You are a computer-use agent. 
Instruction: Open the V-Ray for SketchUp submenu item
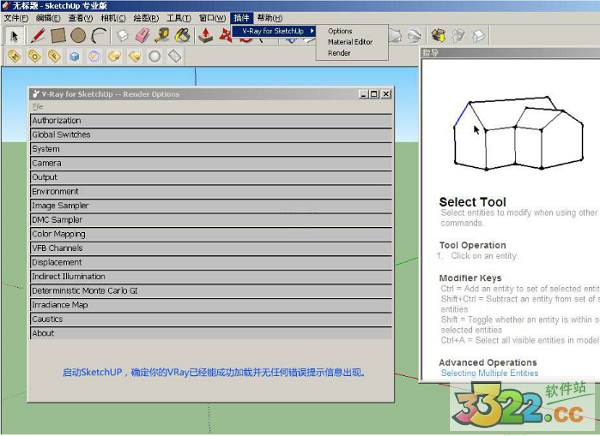tap(274, 31)
